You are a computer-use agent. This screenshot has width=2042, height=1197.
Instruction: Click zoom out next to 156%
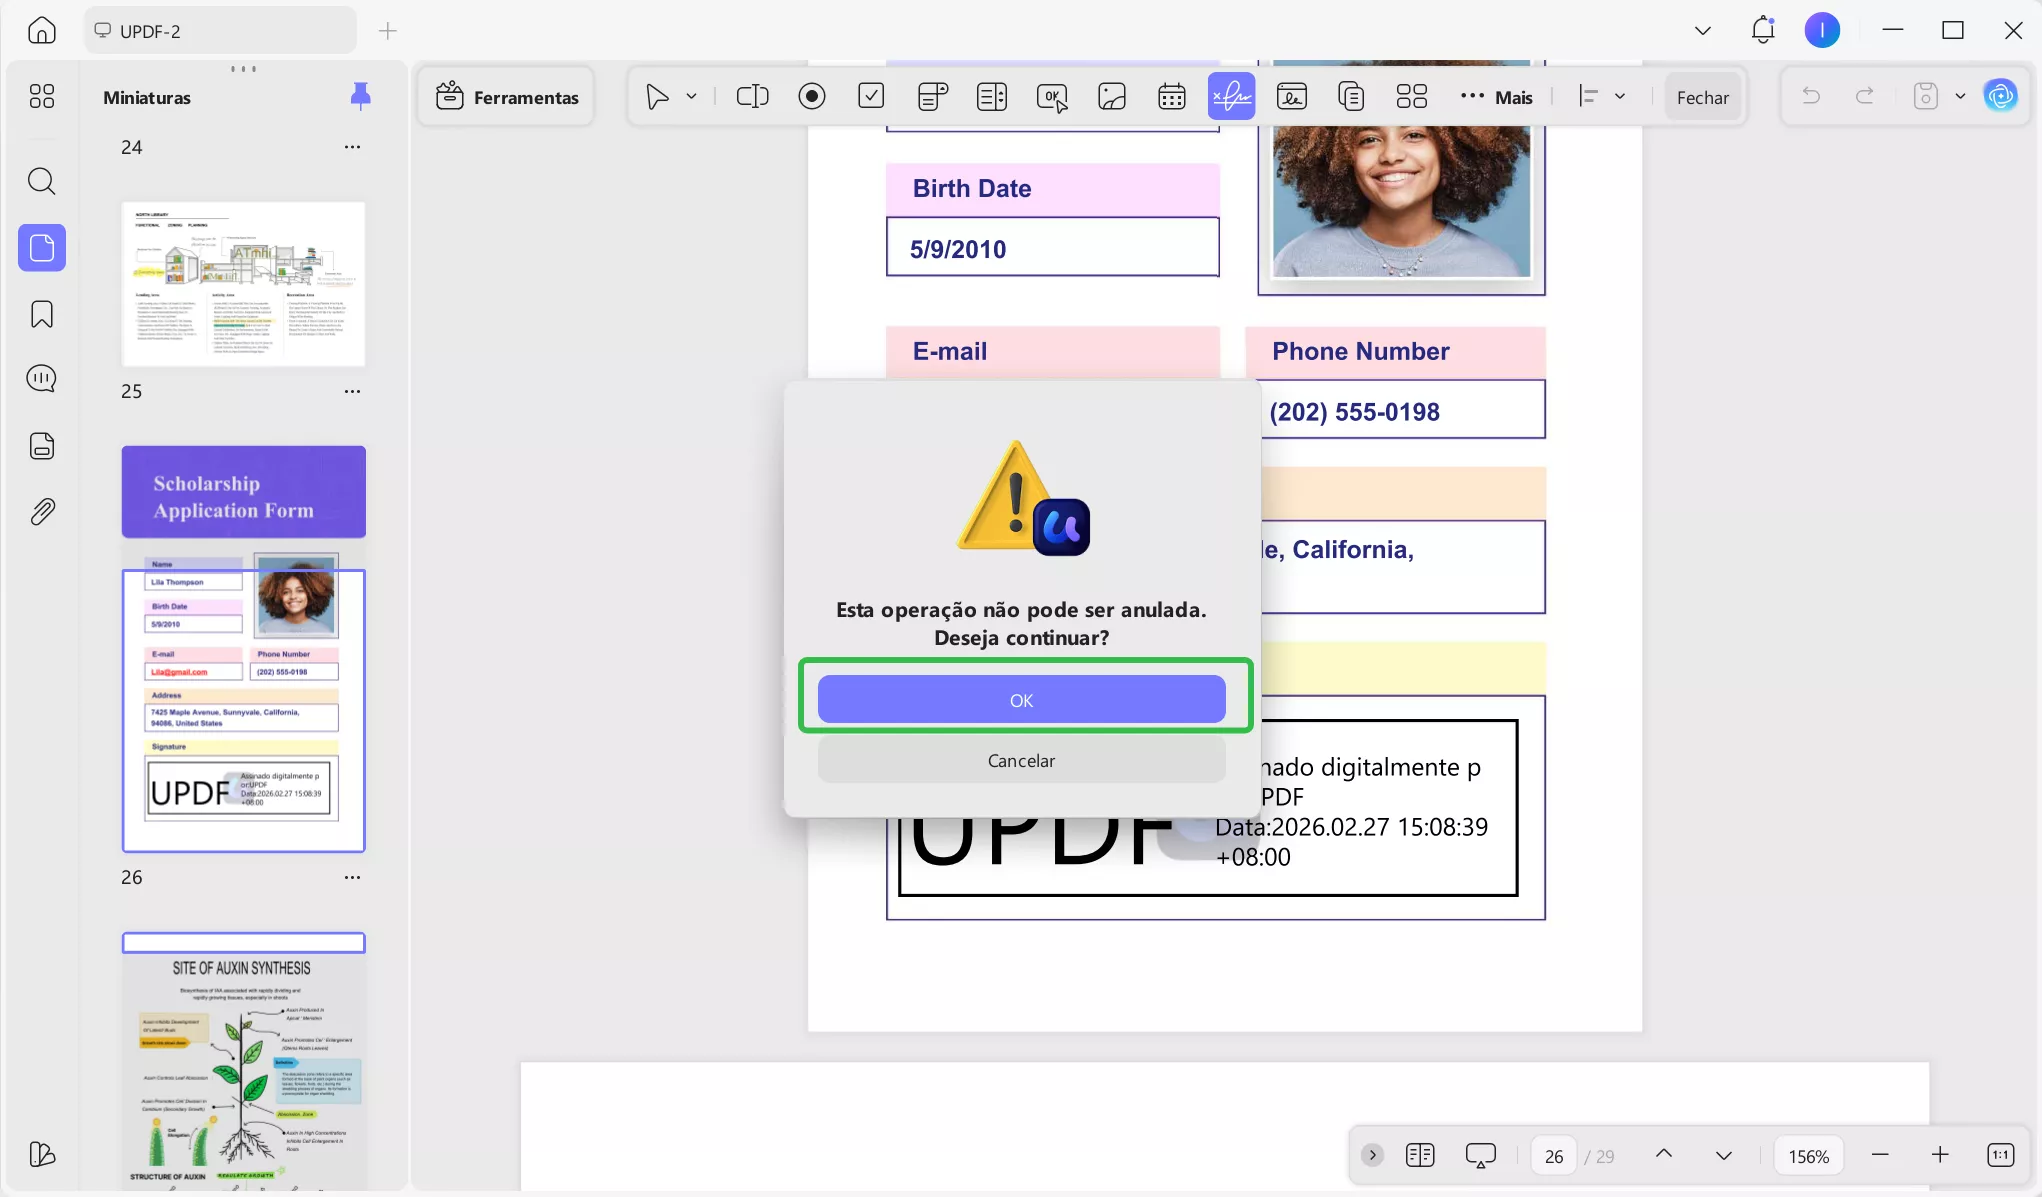pyautogui.click(x=1881, y=1155)
